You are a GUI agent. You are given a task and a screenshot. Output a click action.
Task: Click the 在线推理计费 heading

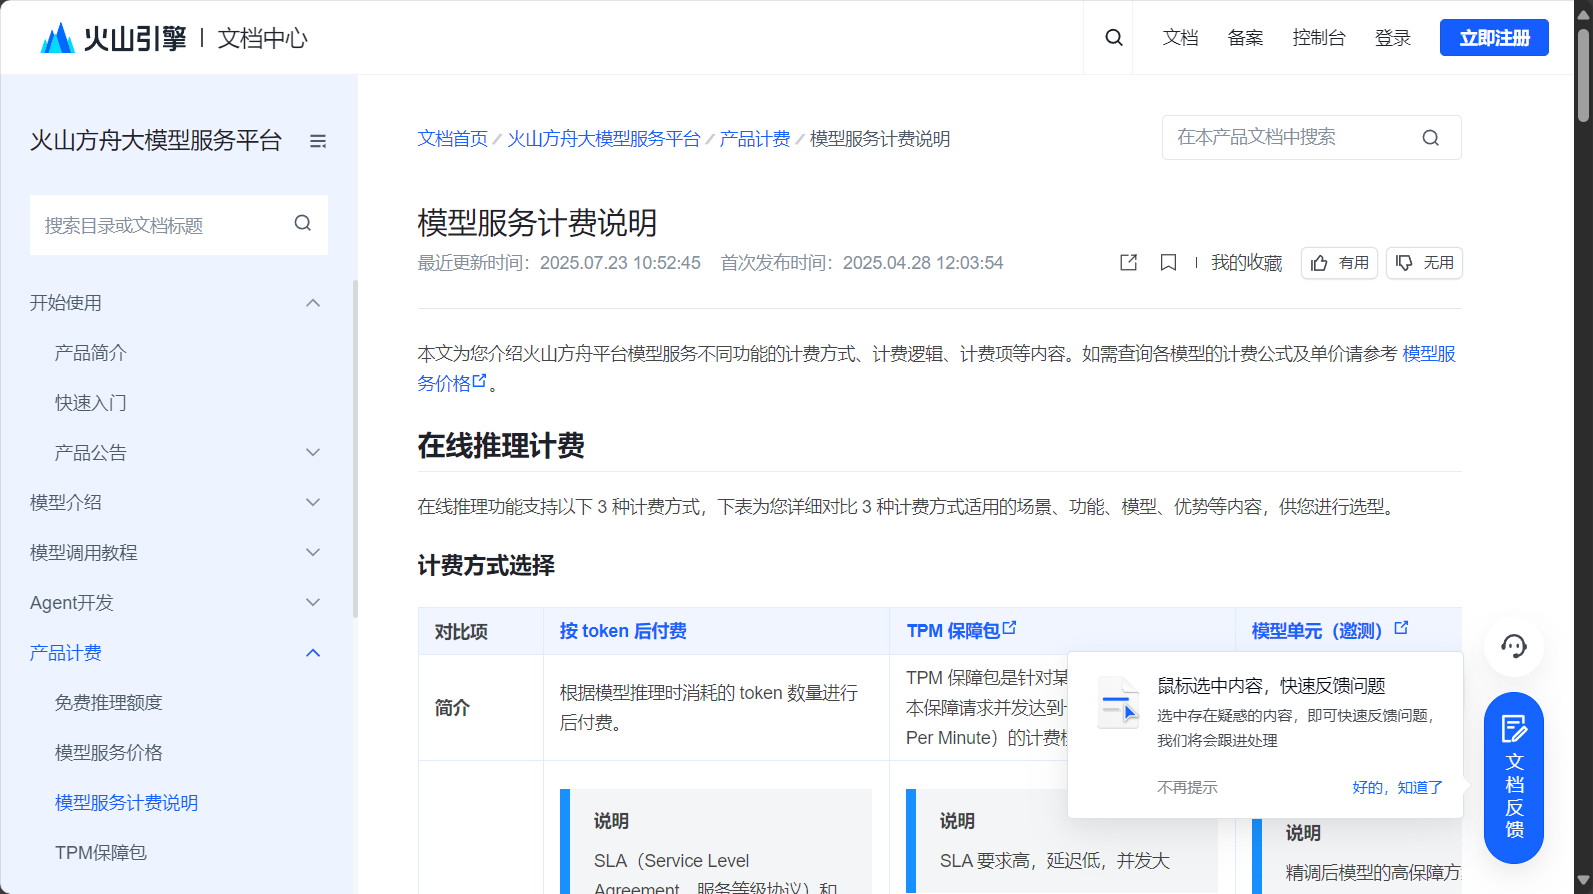click(501, 446)
